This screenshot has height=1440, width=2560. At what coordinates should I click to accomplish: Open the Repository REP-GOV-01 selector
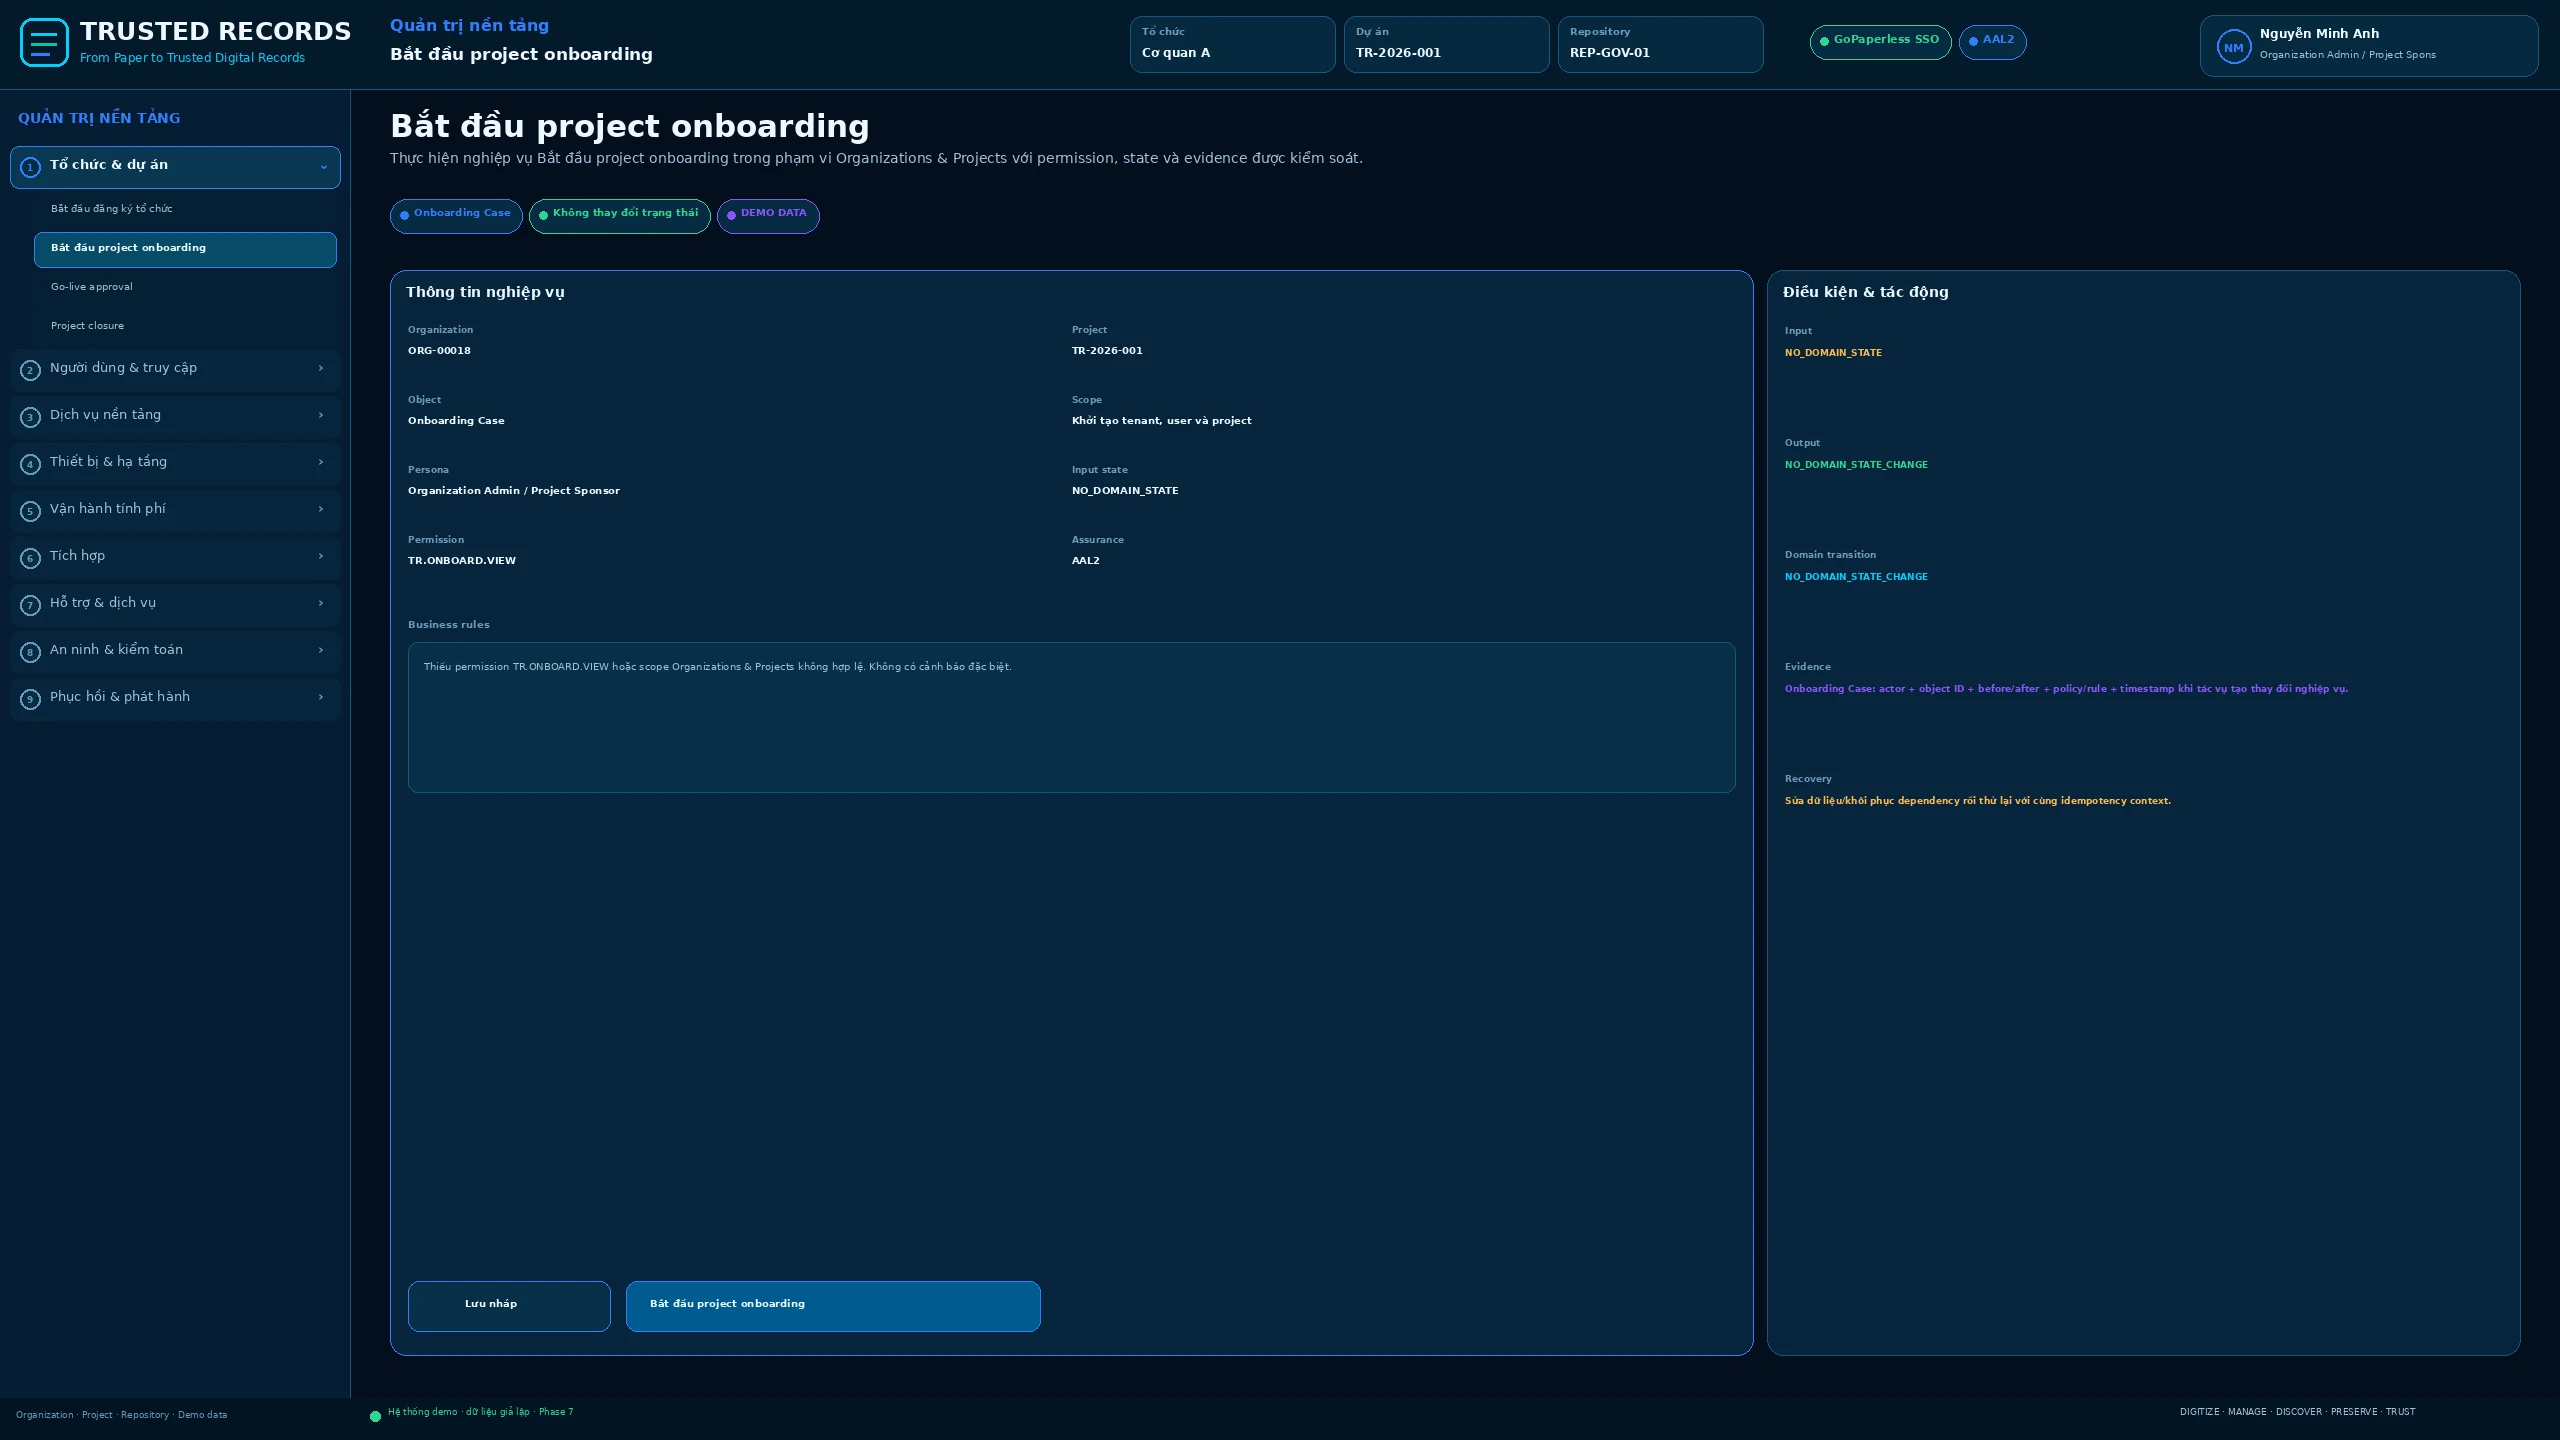coord(1660,44)
